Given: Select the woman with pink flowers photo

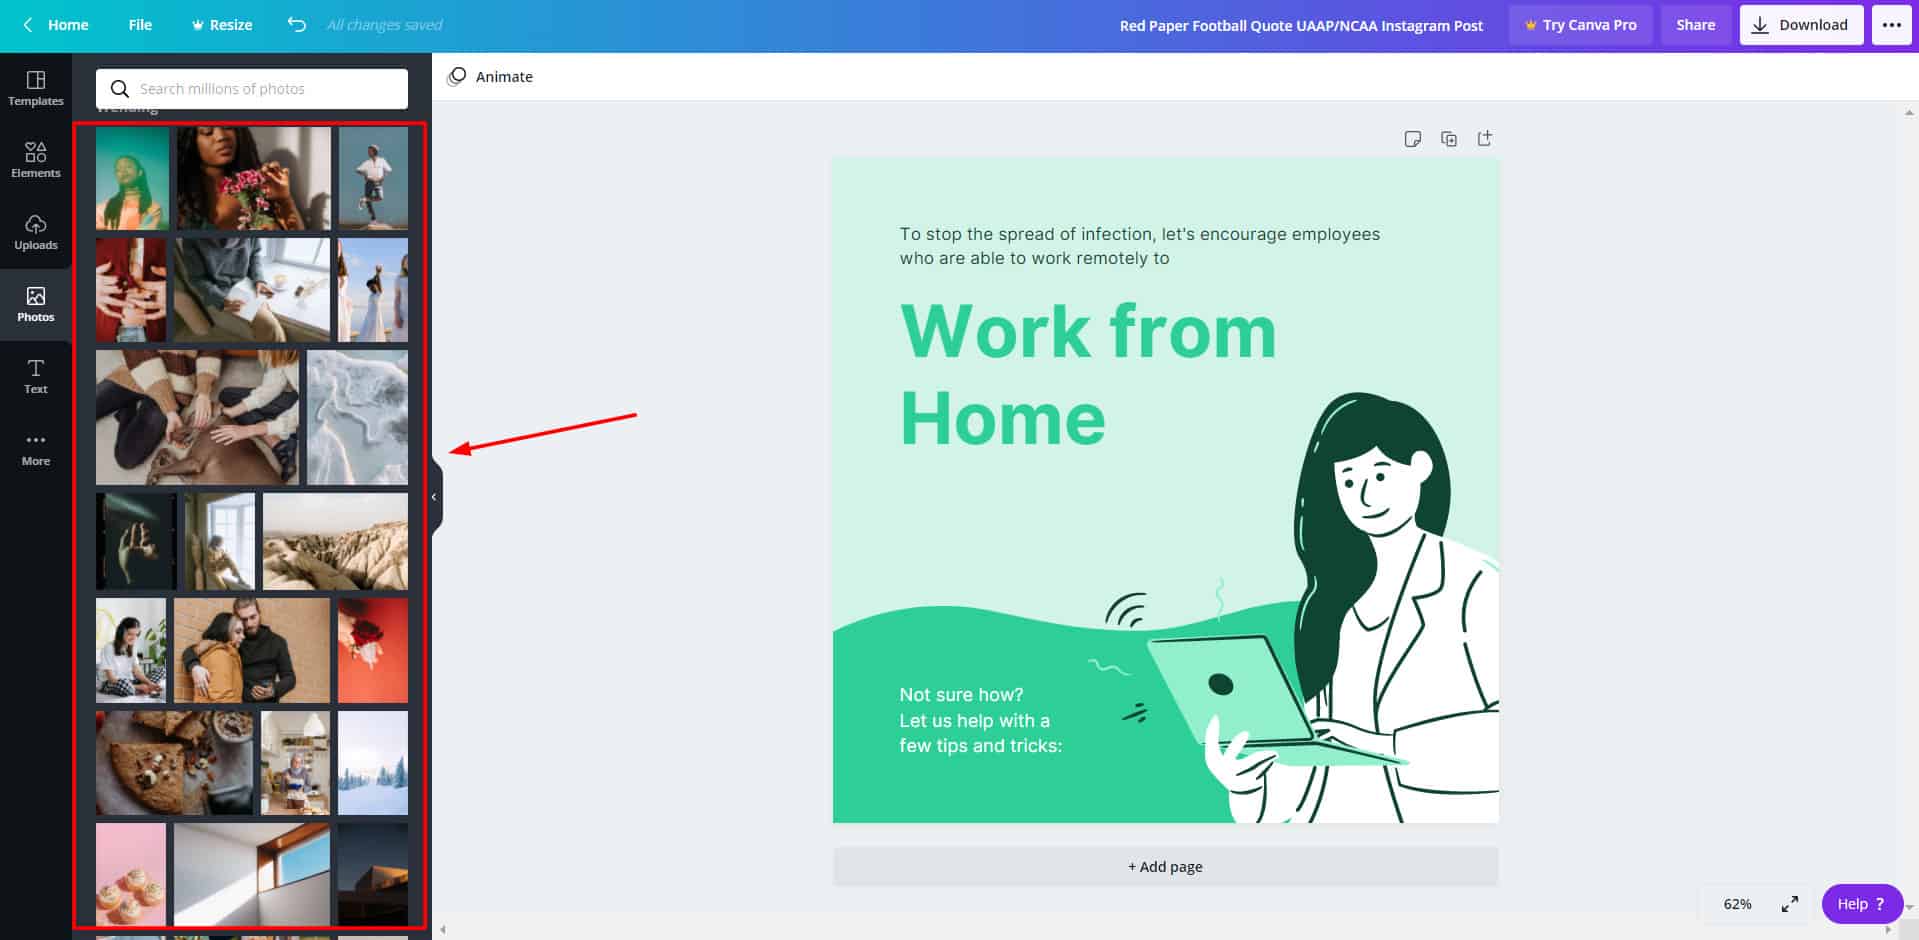Looking at the screenshot, I should pos(254,178).
